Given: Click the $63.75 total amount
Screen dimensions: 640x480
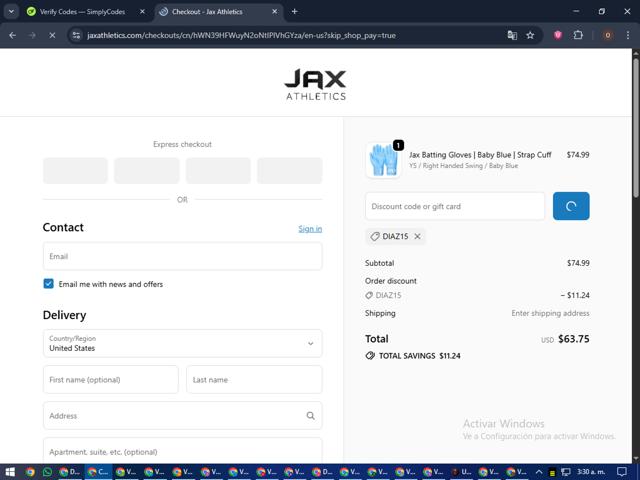Looking at the screenshot, I should pyautogui.click(x=573, y=339).
